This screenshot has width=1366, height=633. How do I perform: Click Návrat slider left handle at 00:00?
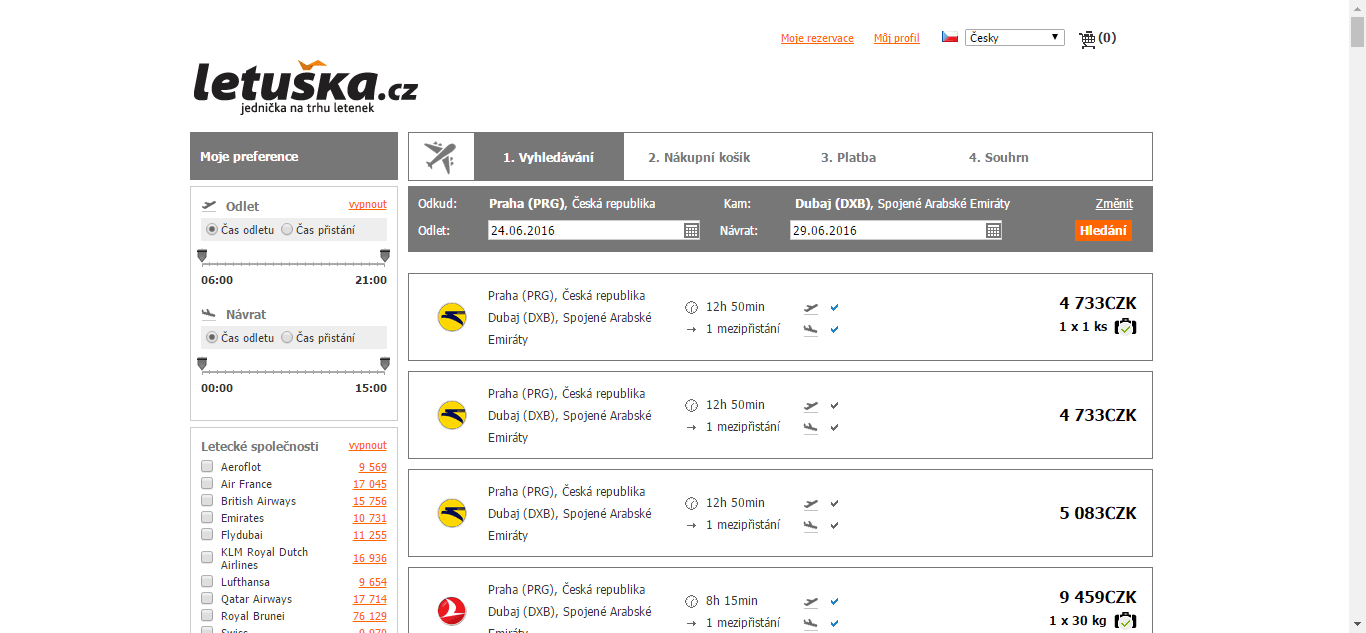click(203, 365)
